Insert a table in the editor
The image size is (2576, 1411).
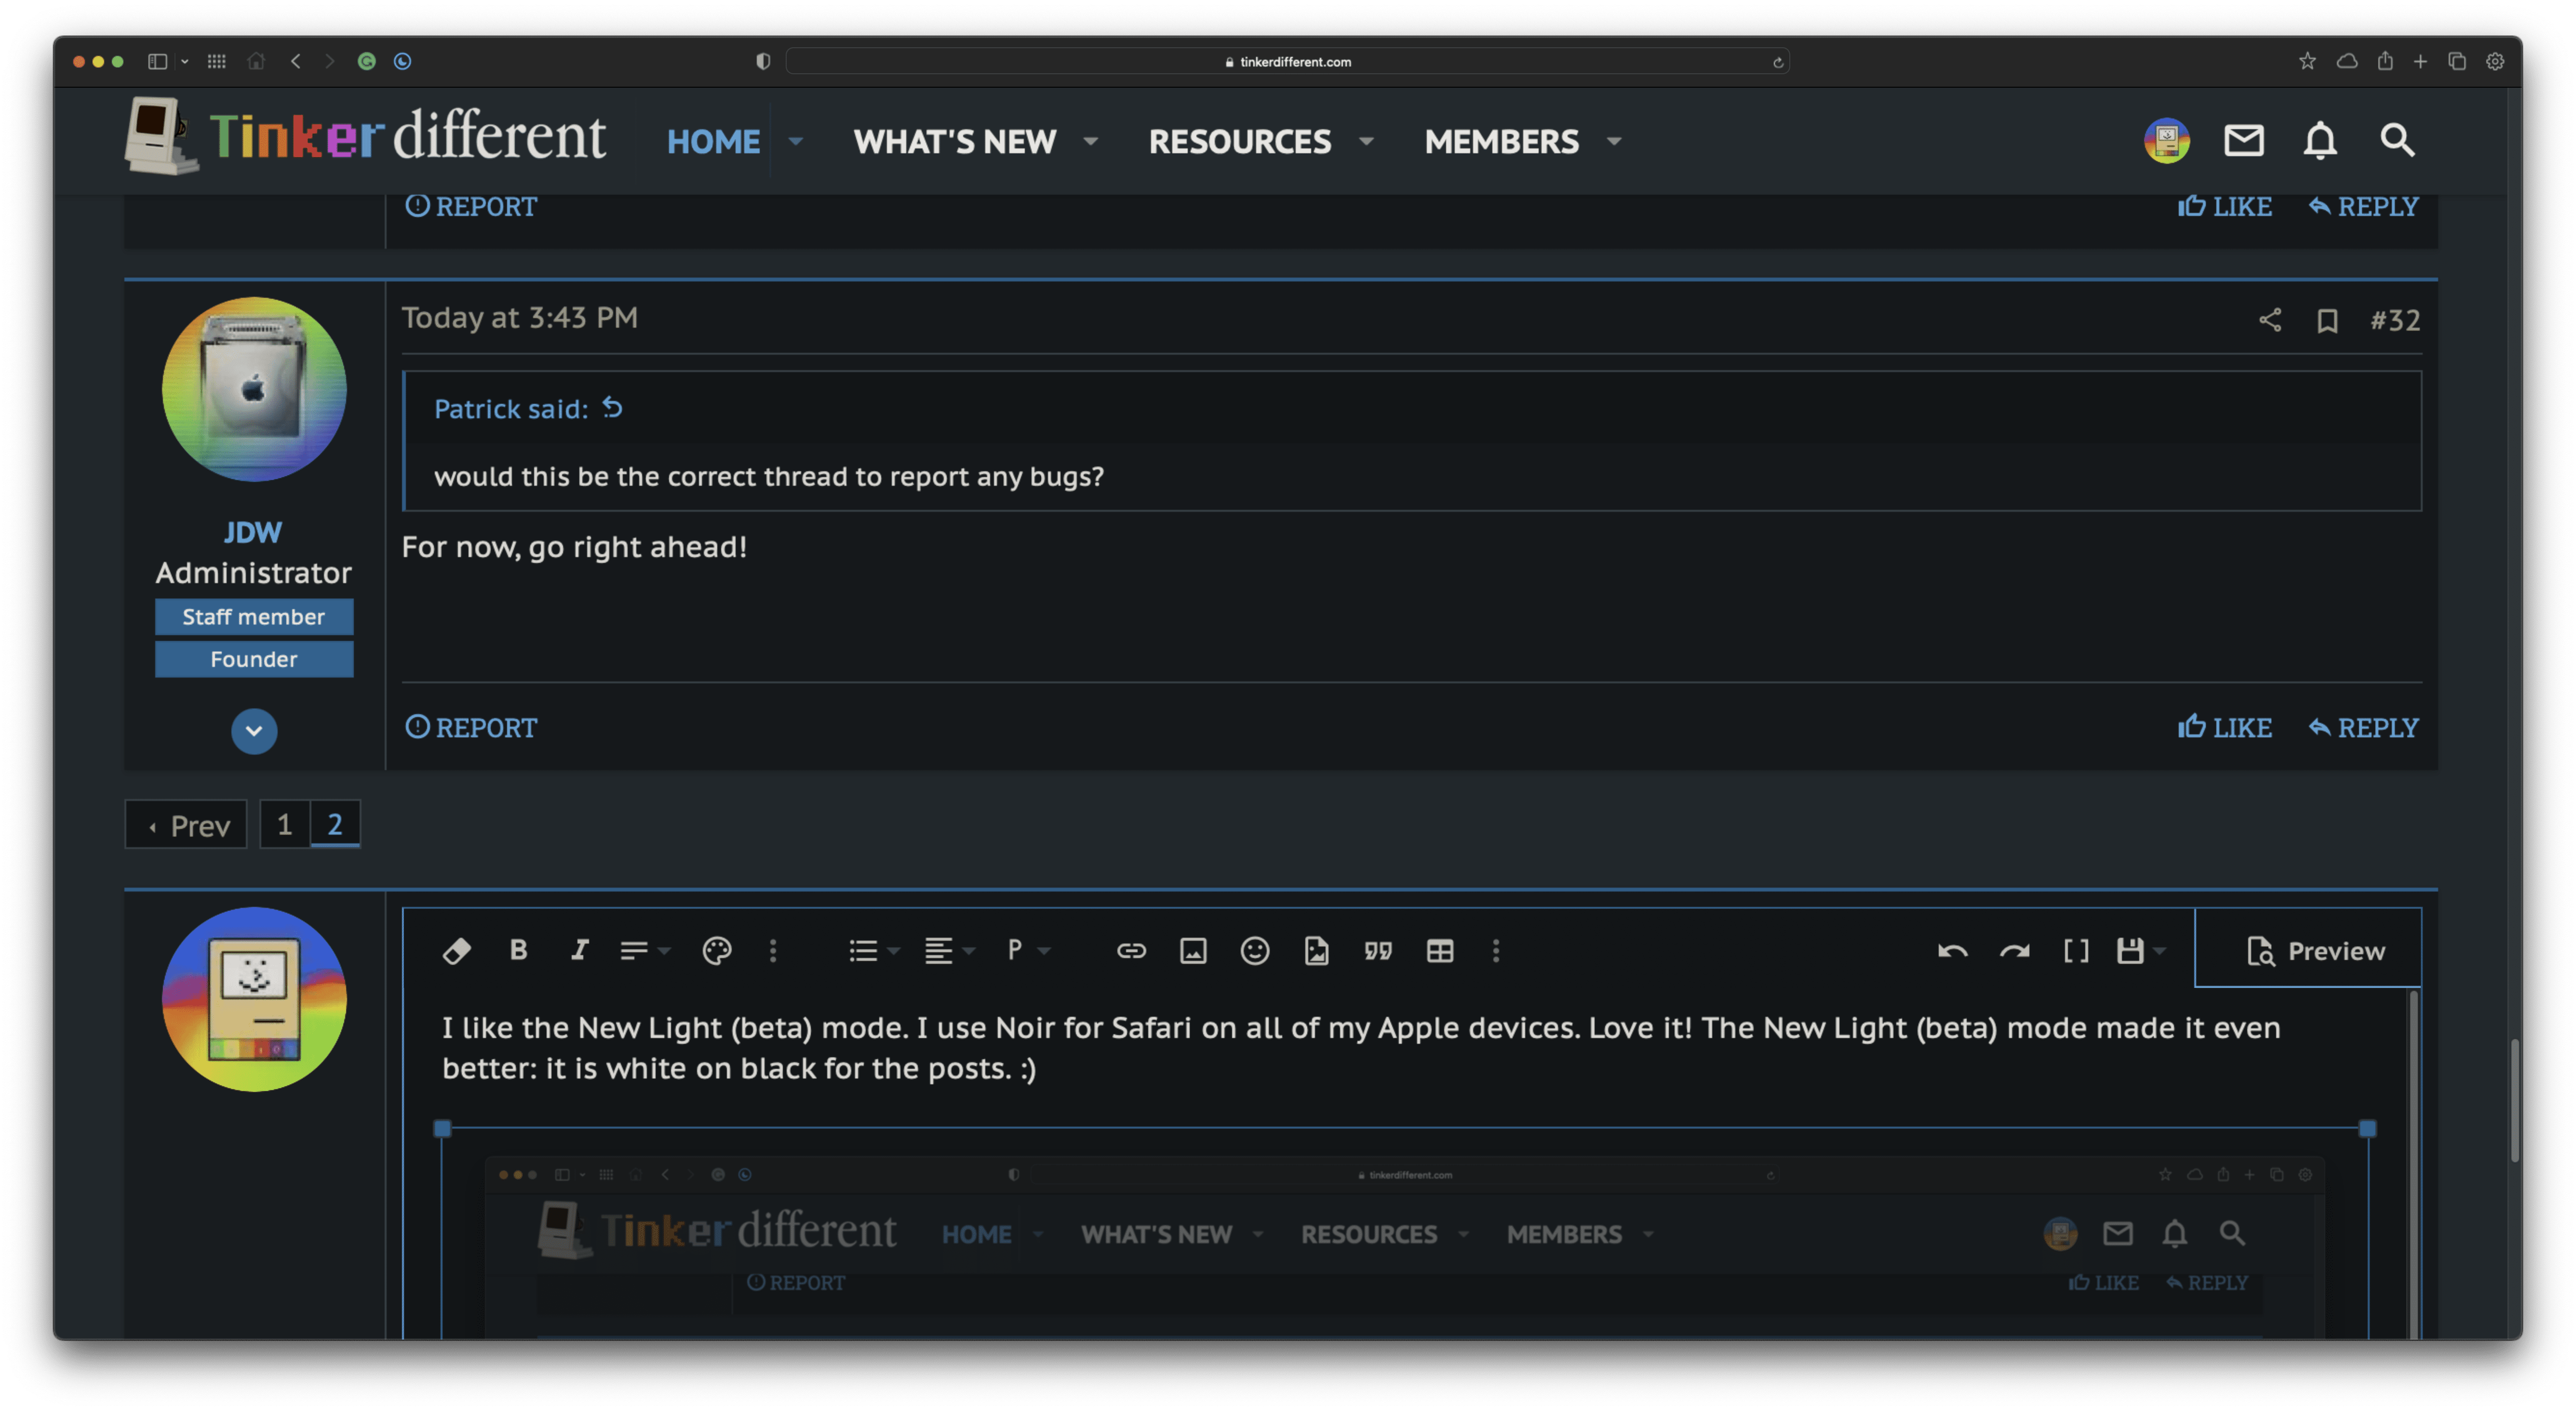1439,950
